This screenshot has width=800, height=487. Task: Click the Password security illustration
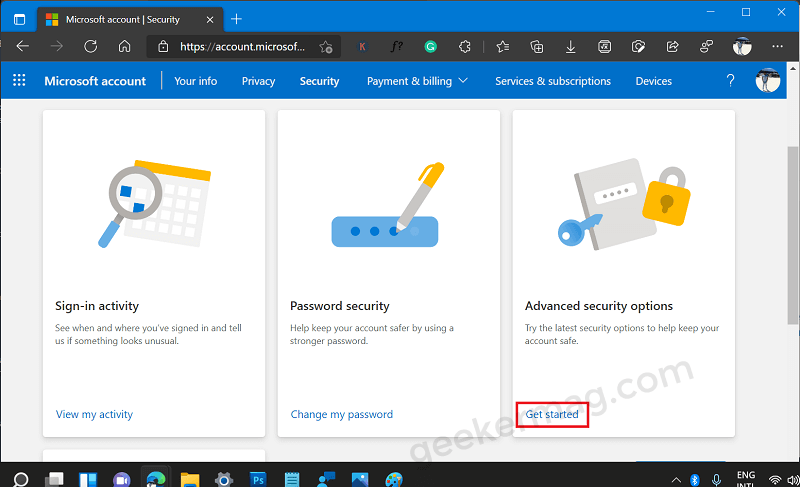click(x=388, y=204)
